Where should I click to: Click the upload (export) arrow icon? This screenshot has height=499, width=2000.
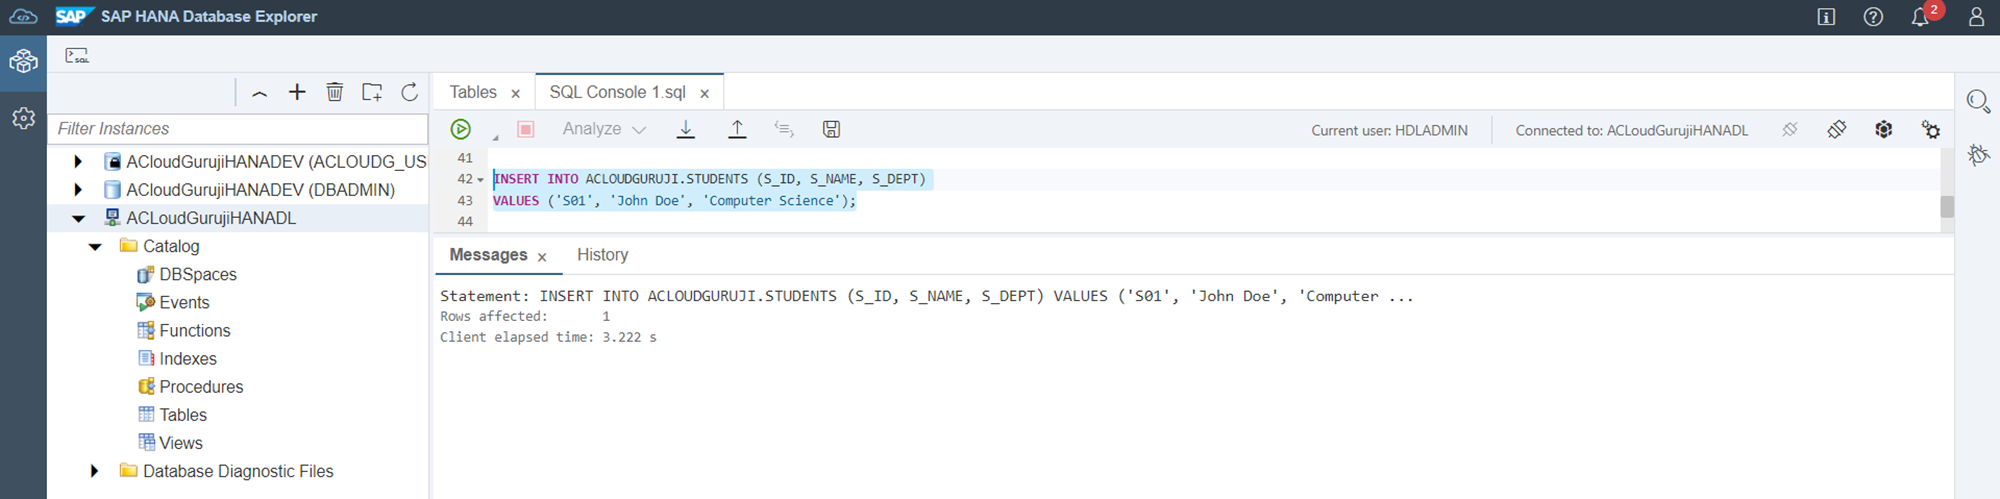[737, 129]
